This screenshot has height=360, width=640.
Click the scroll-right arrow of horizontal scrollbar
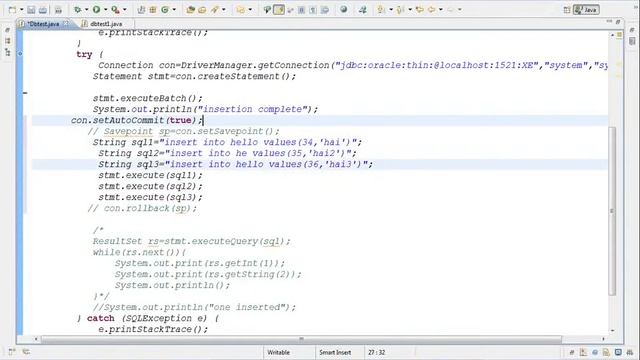click(x=603, y=339)
